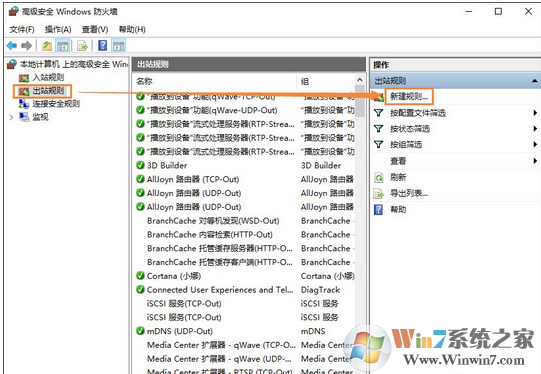Sort by the 组 column header
Screen dimensions: 541x374
305,81
